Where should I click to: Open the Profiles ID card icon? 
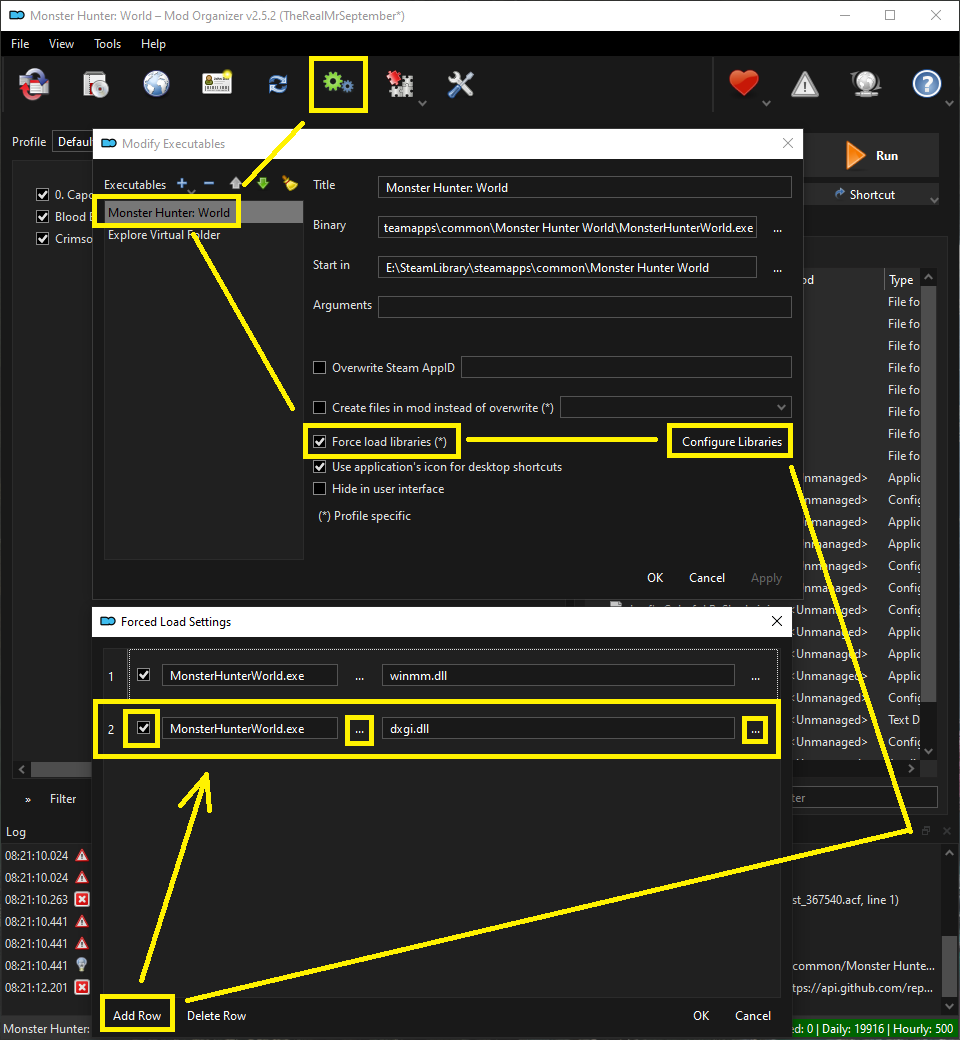pos(216,84)
